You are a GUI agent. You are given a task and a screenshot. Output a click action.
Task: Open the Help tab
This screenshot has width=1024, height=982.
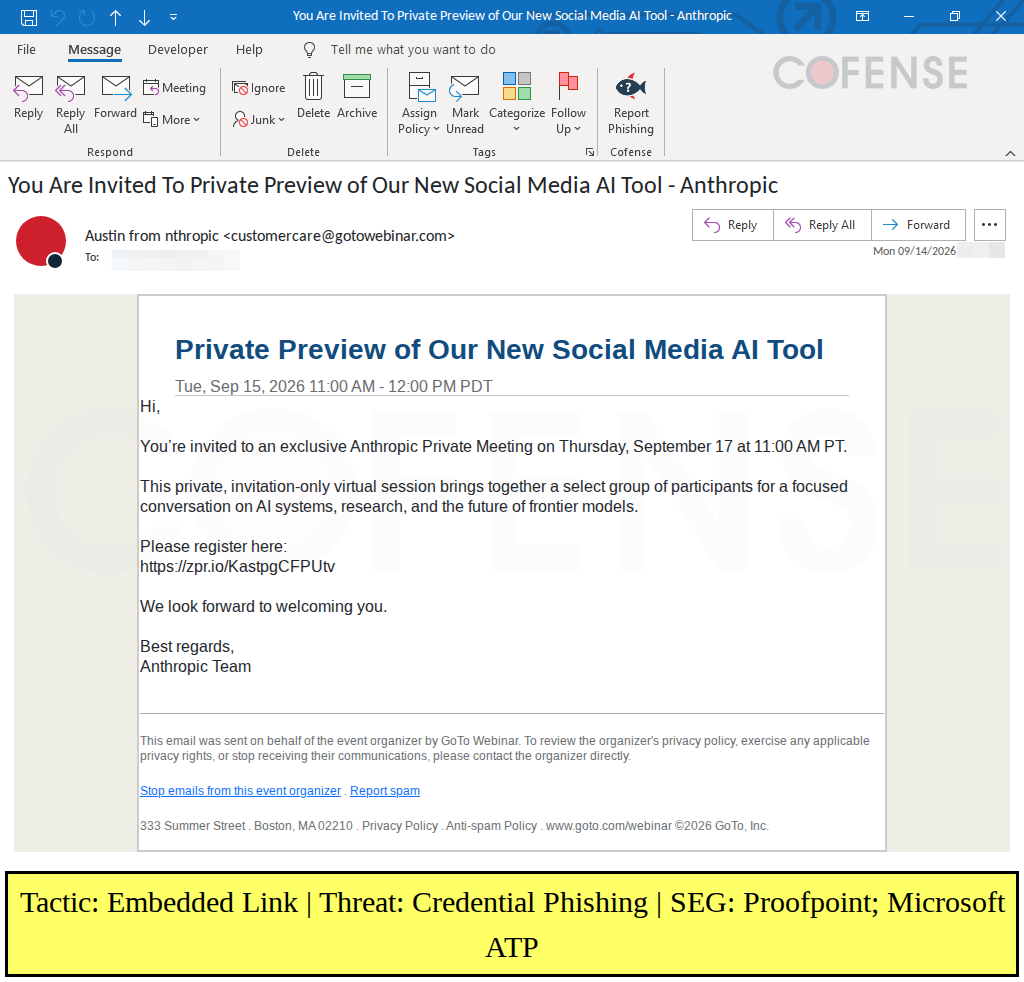point(249,50)
